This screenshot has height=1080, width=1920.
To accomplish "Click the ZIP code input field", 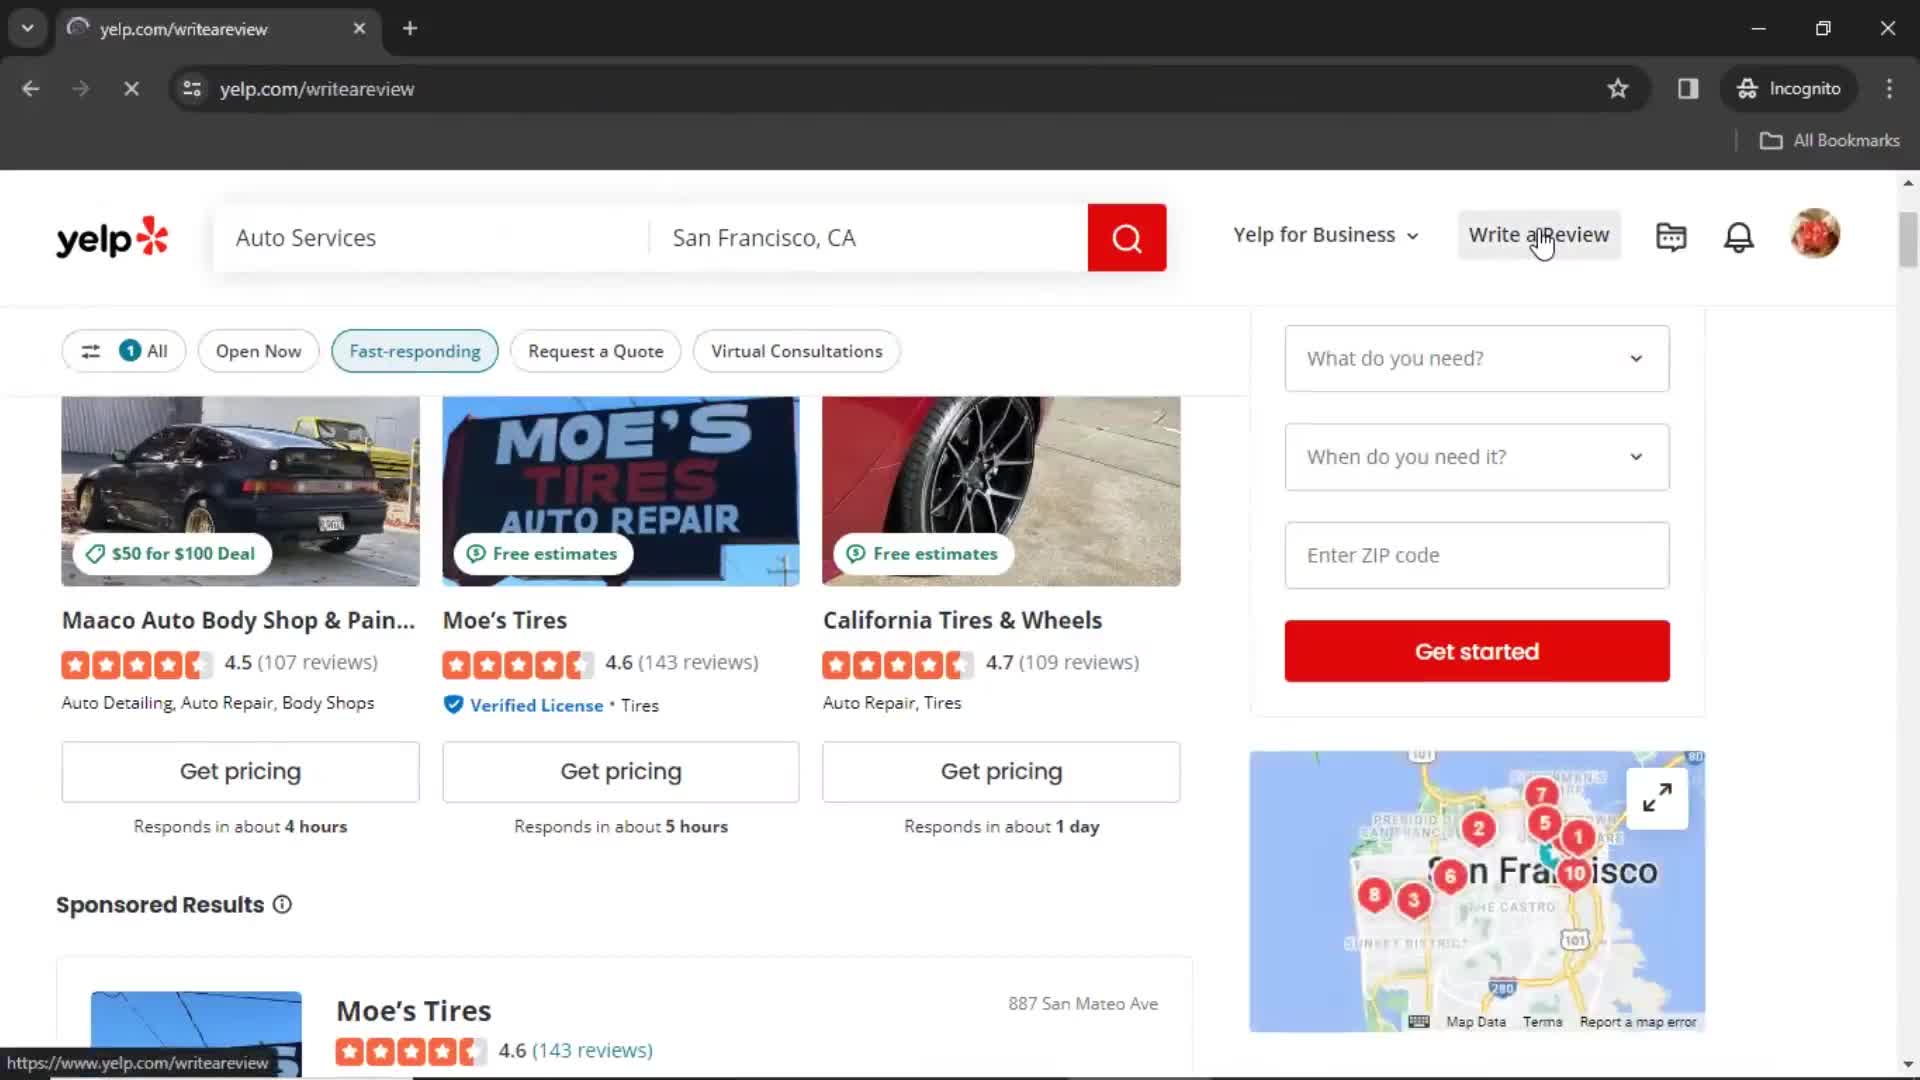I will click(x=1477, y=555).
